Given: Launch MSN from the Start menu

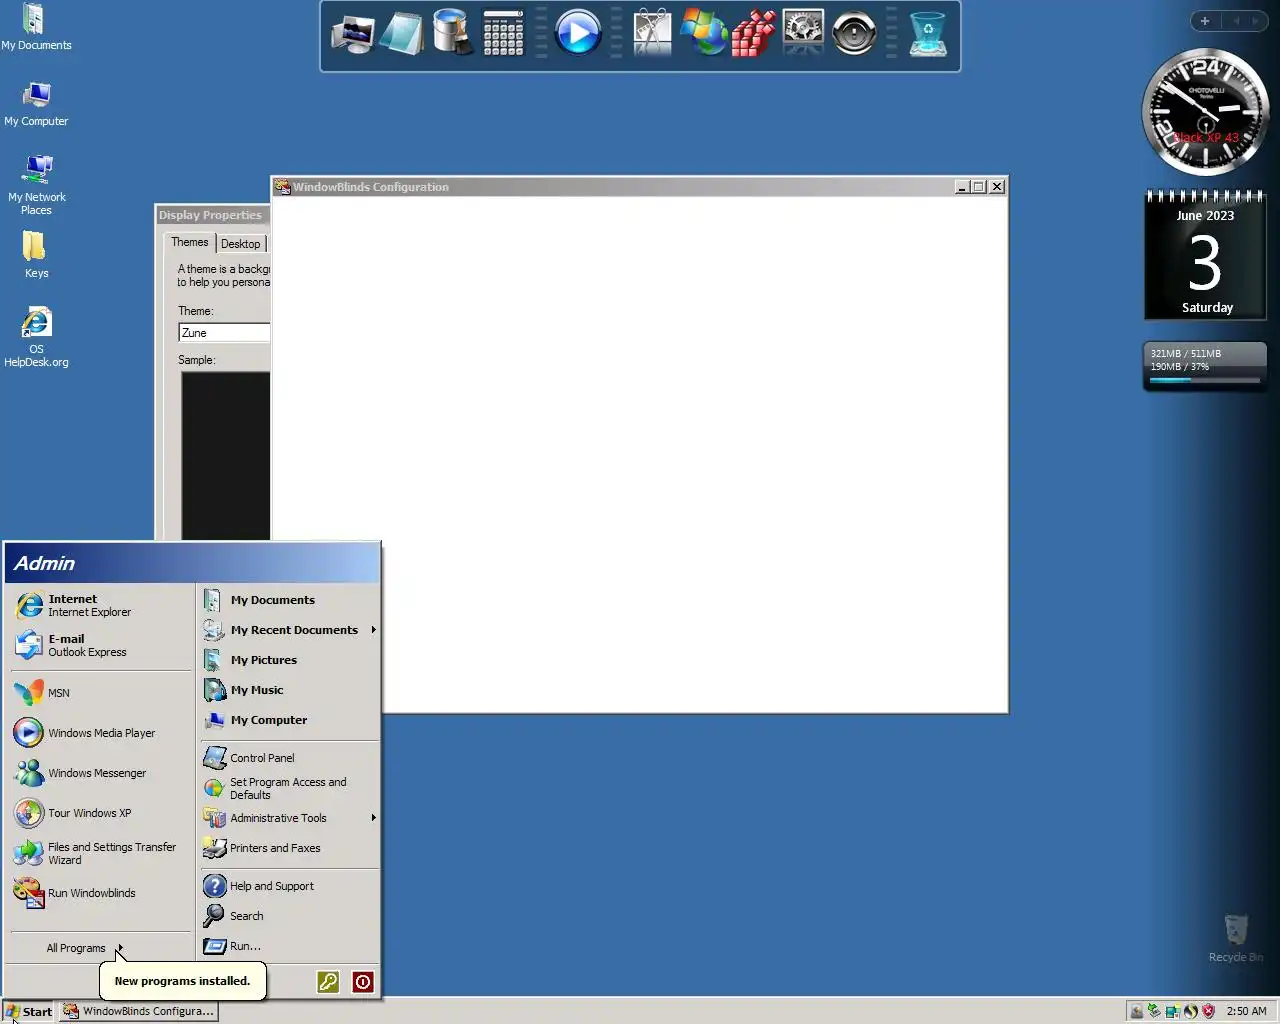Looking at the screenshot, I should pyautogui.click(x=100, y=692).
